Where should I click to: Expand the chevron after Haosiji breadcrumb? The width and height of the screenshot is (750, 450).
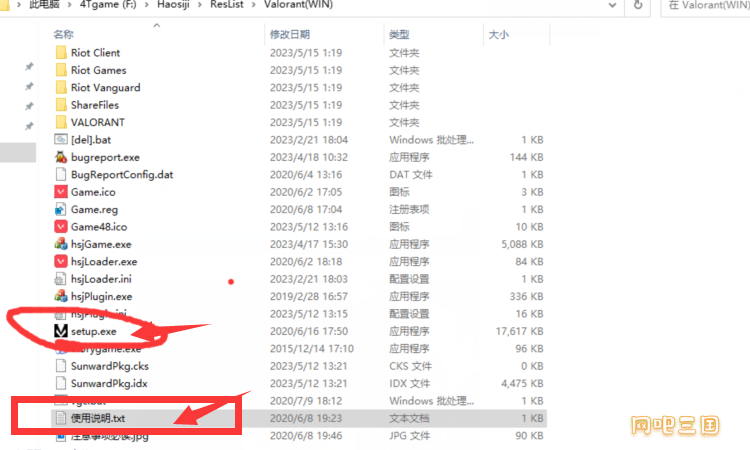pos(200,5)
